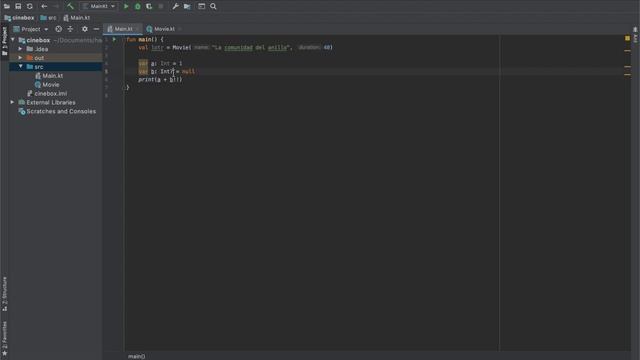Expand External Libraries node
This screenshot has height=360, width=640.
click(x=12, y=102)
